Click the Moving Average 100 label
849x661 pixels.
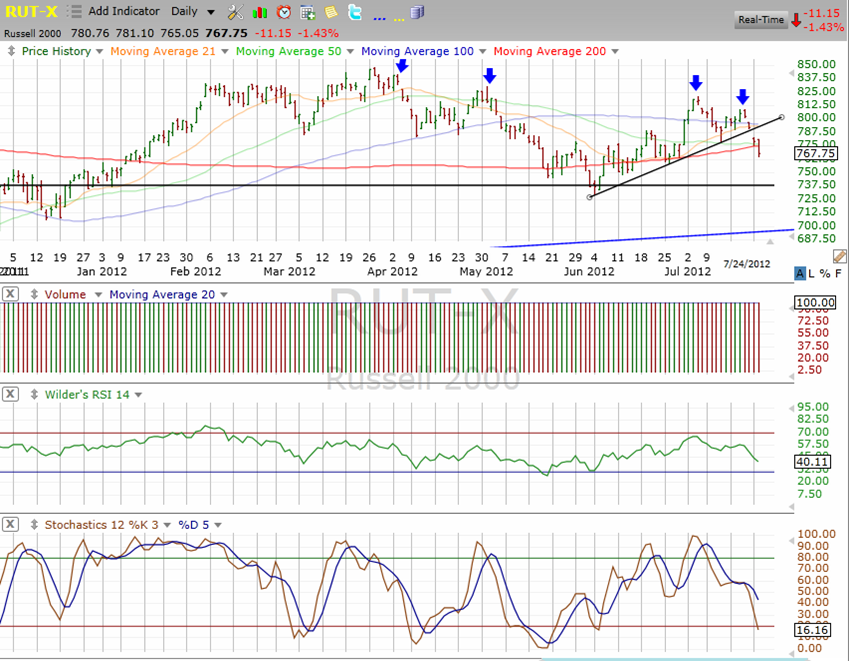click(x=417, y=51)
